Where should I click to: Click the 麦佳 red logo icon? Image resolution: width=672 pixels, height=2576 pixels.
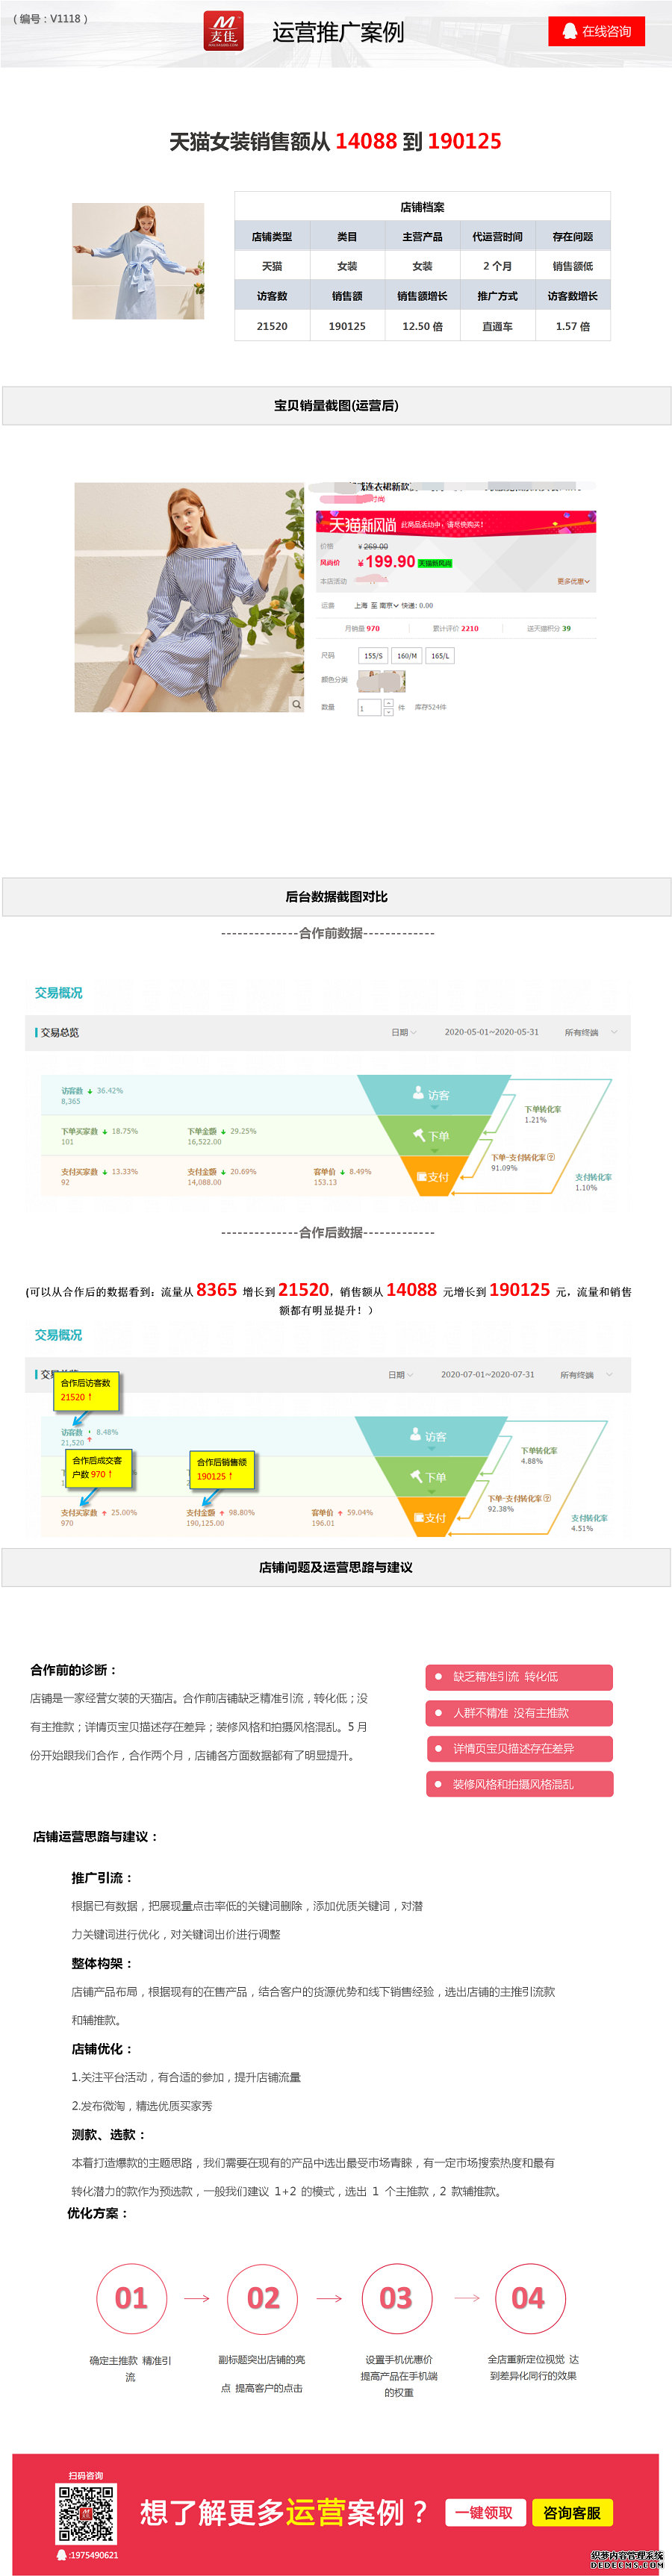coord(223,31)
